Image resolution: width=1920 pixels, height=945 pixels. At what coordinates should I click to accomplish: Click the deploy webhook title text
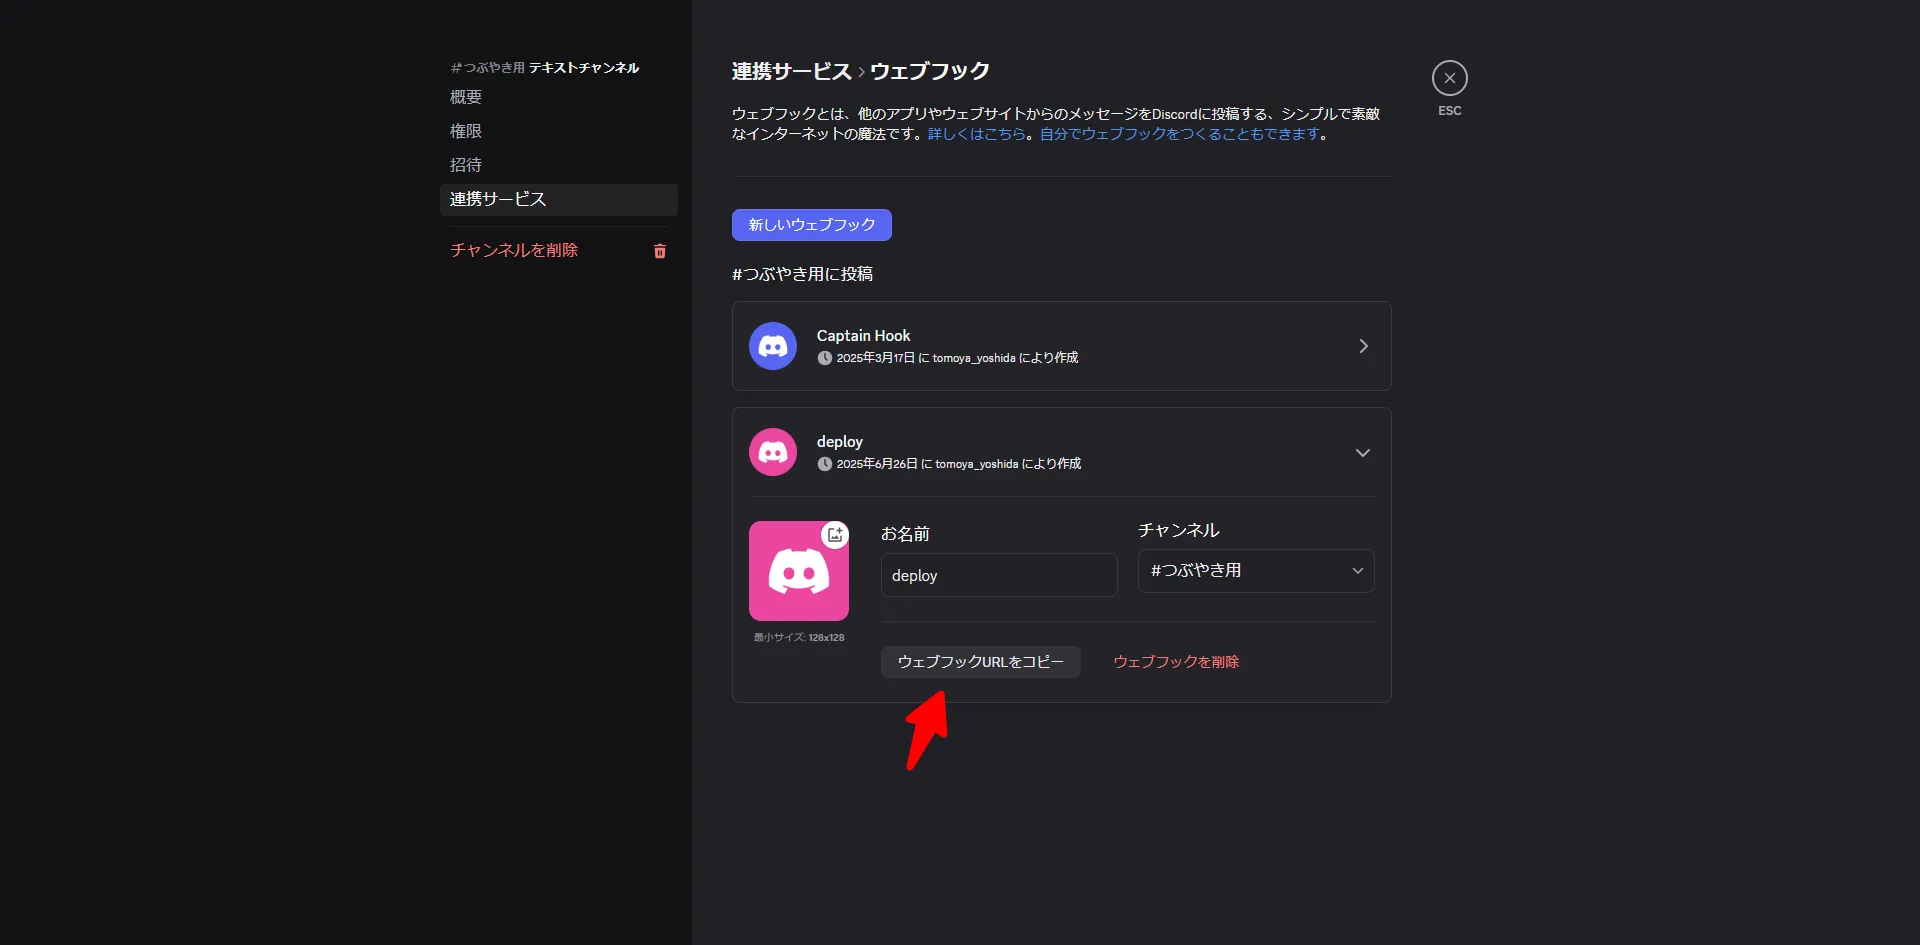(x=840, y=442)
